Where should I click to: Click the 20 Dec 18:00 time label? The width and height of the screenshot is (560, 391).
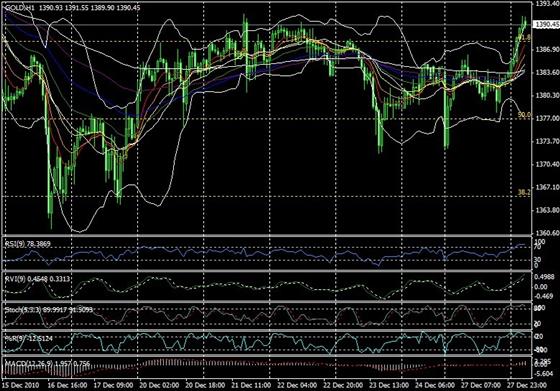click(x=205, y=386)
